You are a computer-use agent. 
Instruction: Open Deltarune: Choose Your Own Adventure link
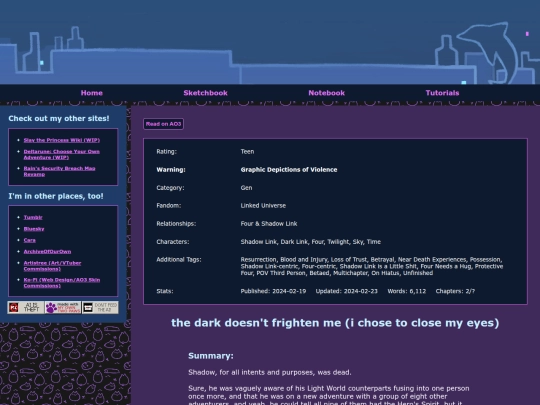coord(61,154)
